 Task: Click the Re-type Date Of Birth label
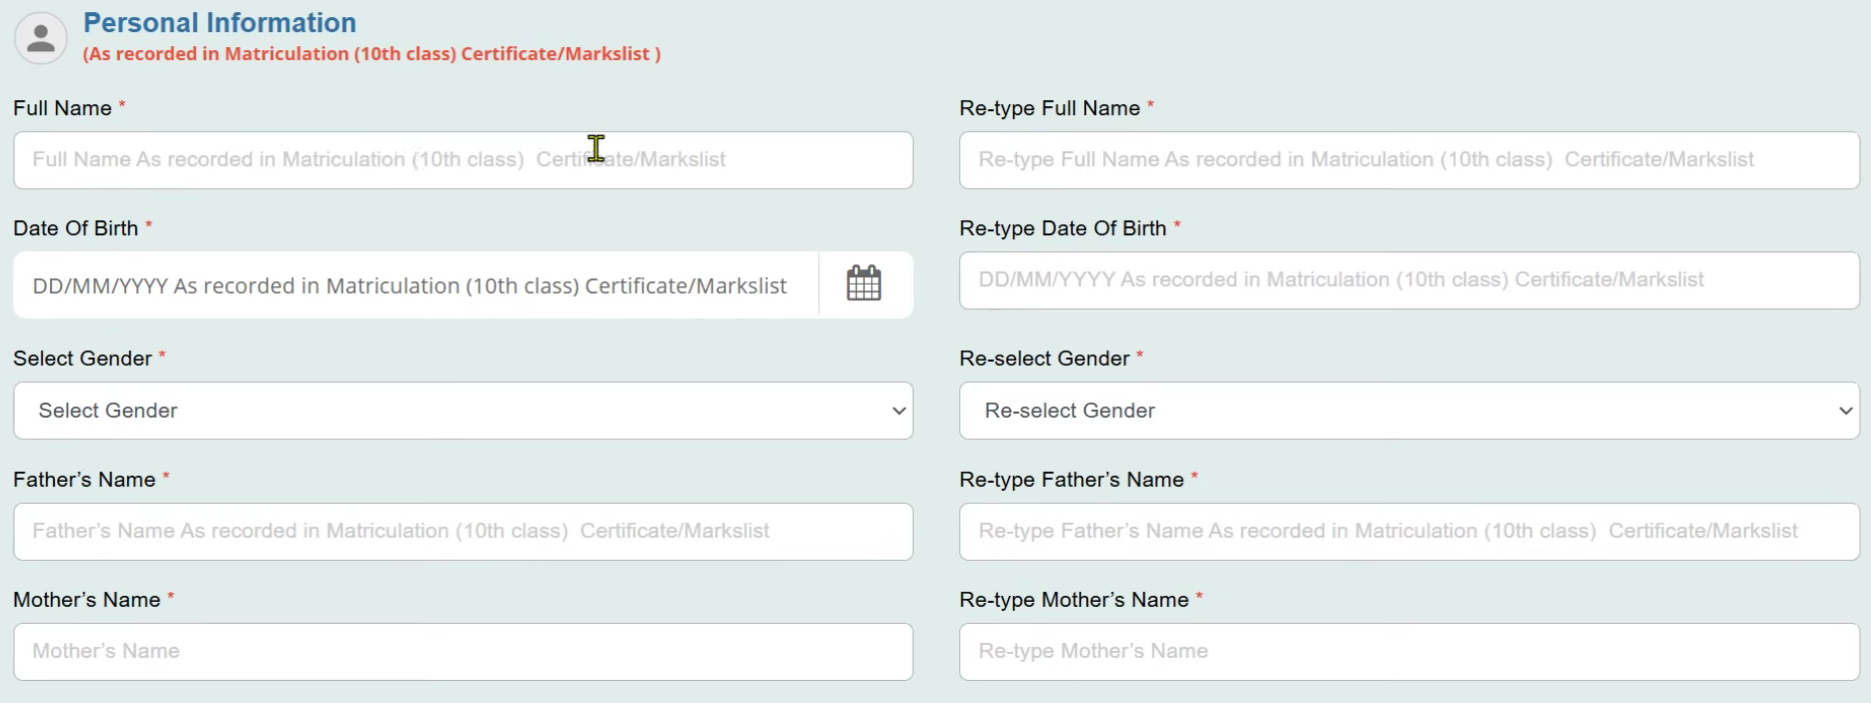(x=1062, y=228)
